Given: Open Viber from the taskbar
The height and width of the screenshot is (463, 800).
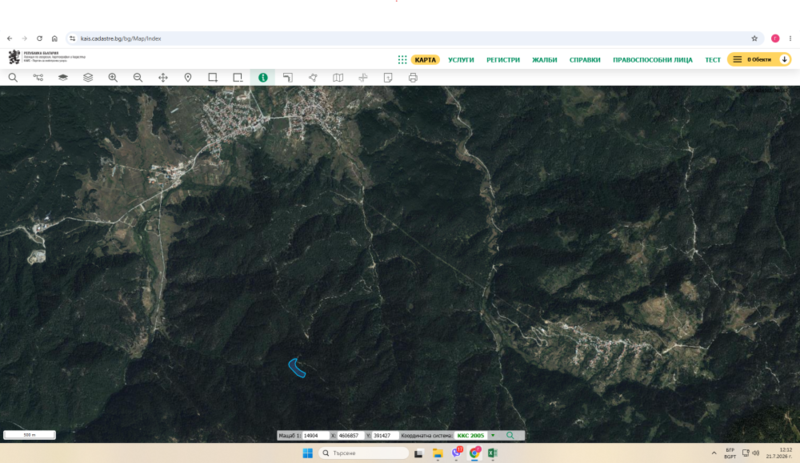Looking at the screenshot, I should click(457, 453).
